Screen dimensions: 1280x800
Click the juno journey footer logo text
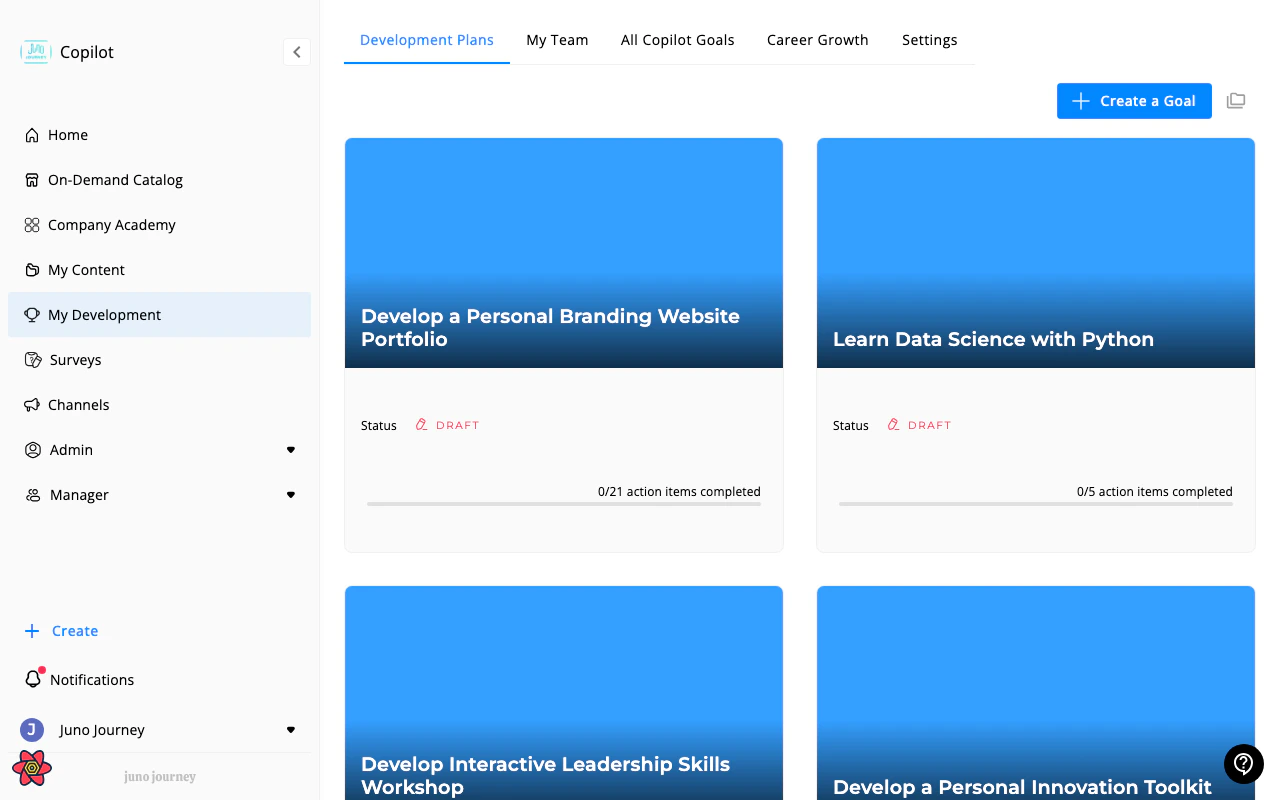[x=160, y=777]
